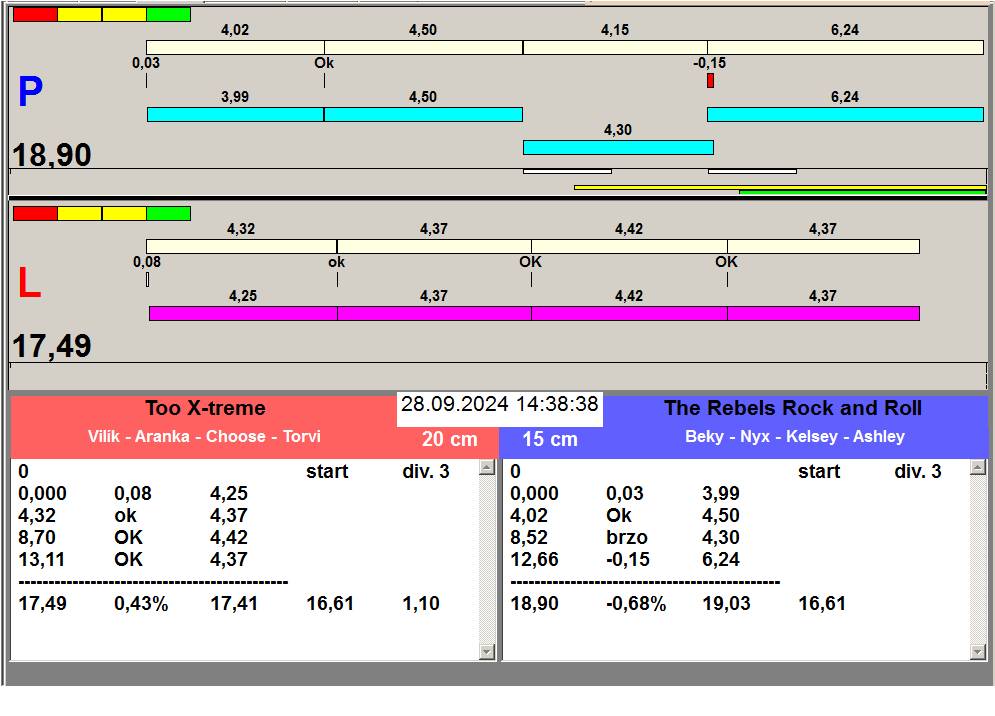Click the green start light in the L lane
The width and height of the screenshot is (995, 716).
tap(169, 213)
